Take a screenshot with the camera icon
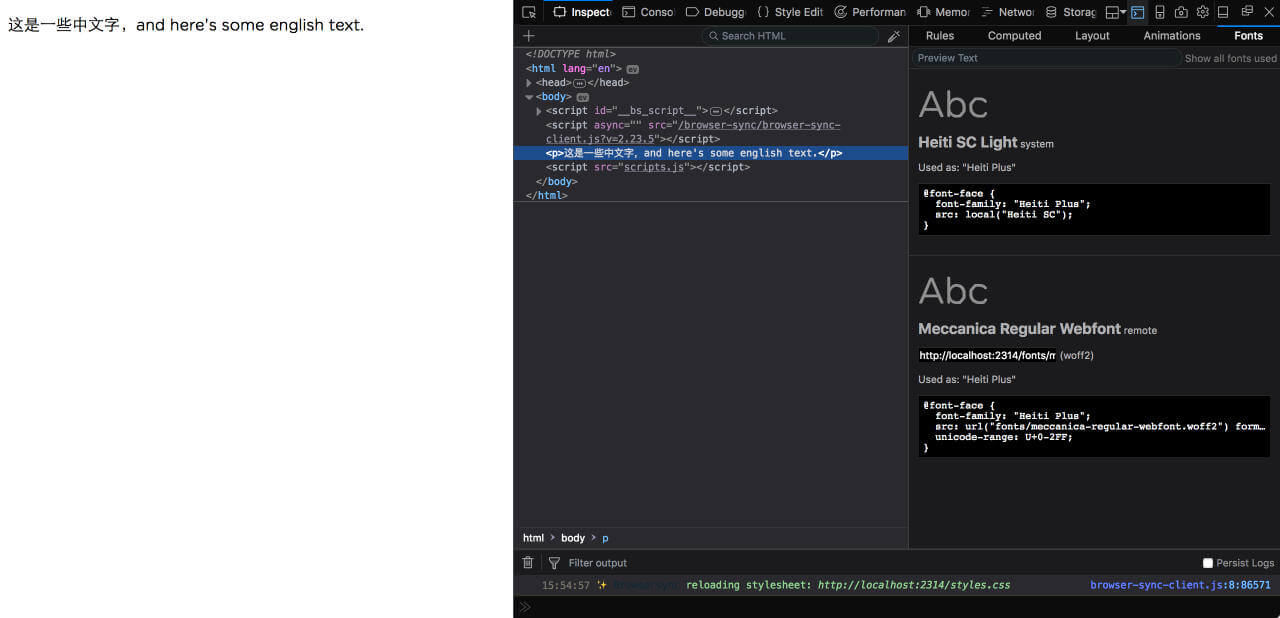Image resolution: width=1280 pixels, height=618 pixels. pos(1180,12)
